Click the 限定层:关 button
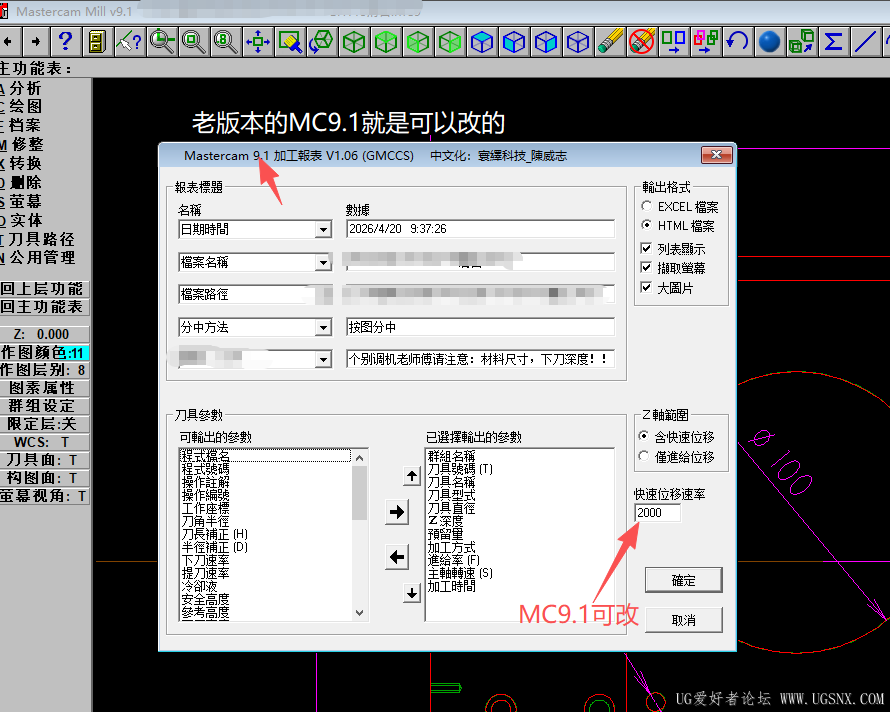Viewport: 890px width, 712px height. pyautogui.click(x=44, y=424)
